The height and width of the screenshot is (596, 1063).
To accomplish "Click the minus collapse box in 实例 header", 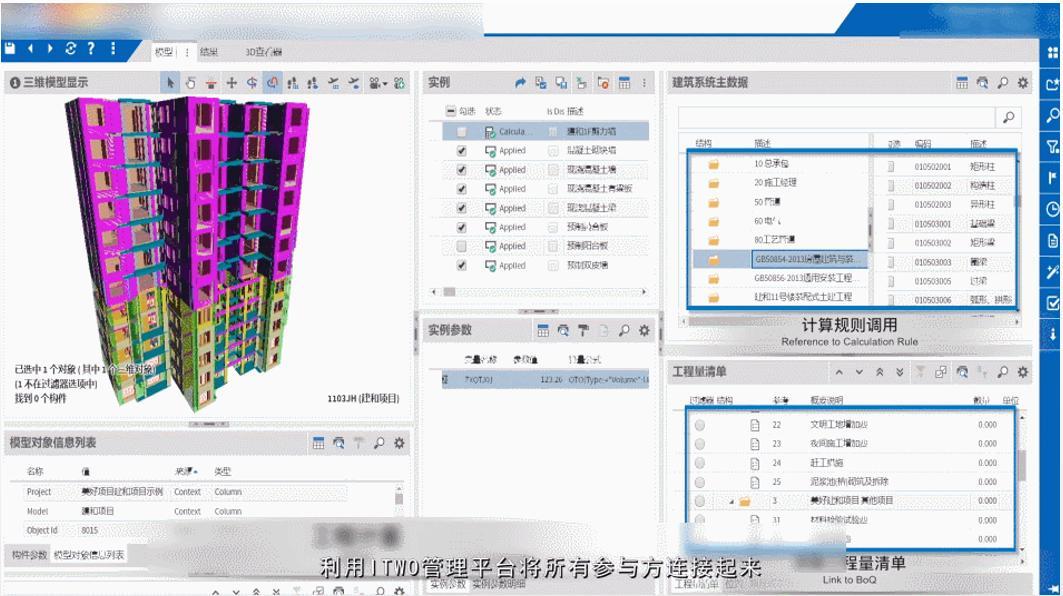I will [x=450, y=111].
